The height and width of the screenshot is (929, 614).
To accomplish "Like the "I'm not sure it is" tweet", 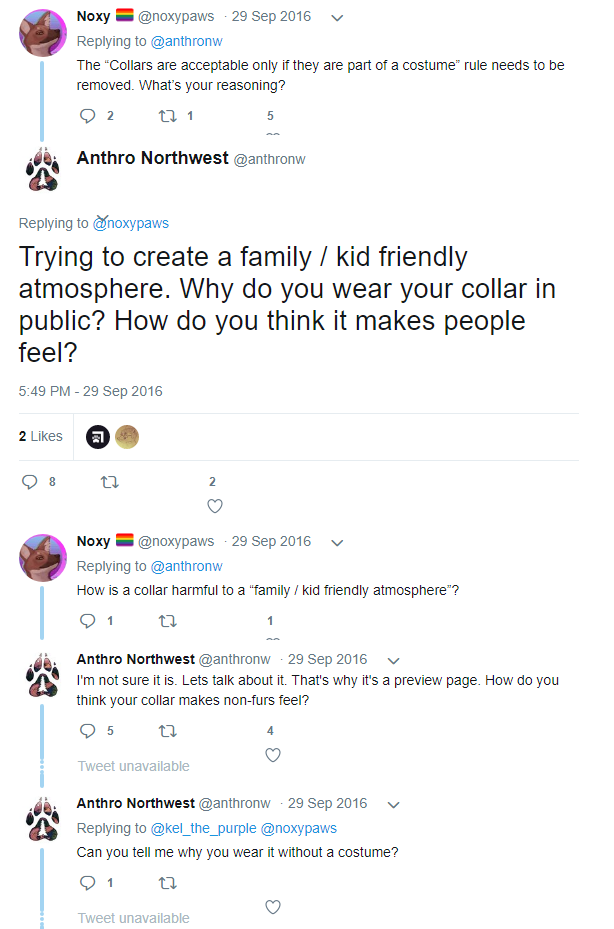I will (x=272, y=755).
